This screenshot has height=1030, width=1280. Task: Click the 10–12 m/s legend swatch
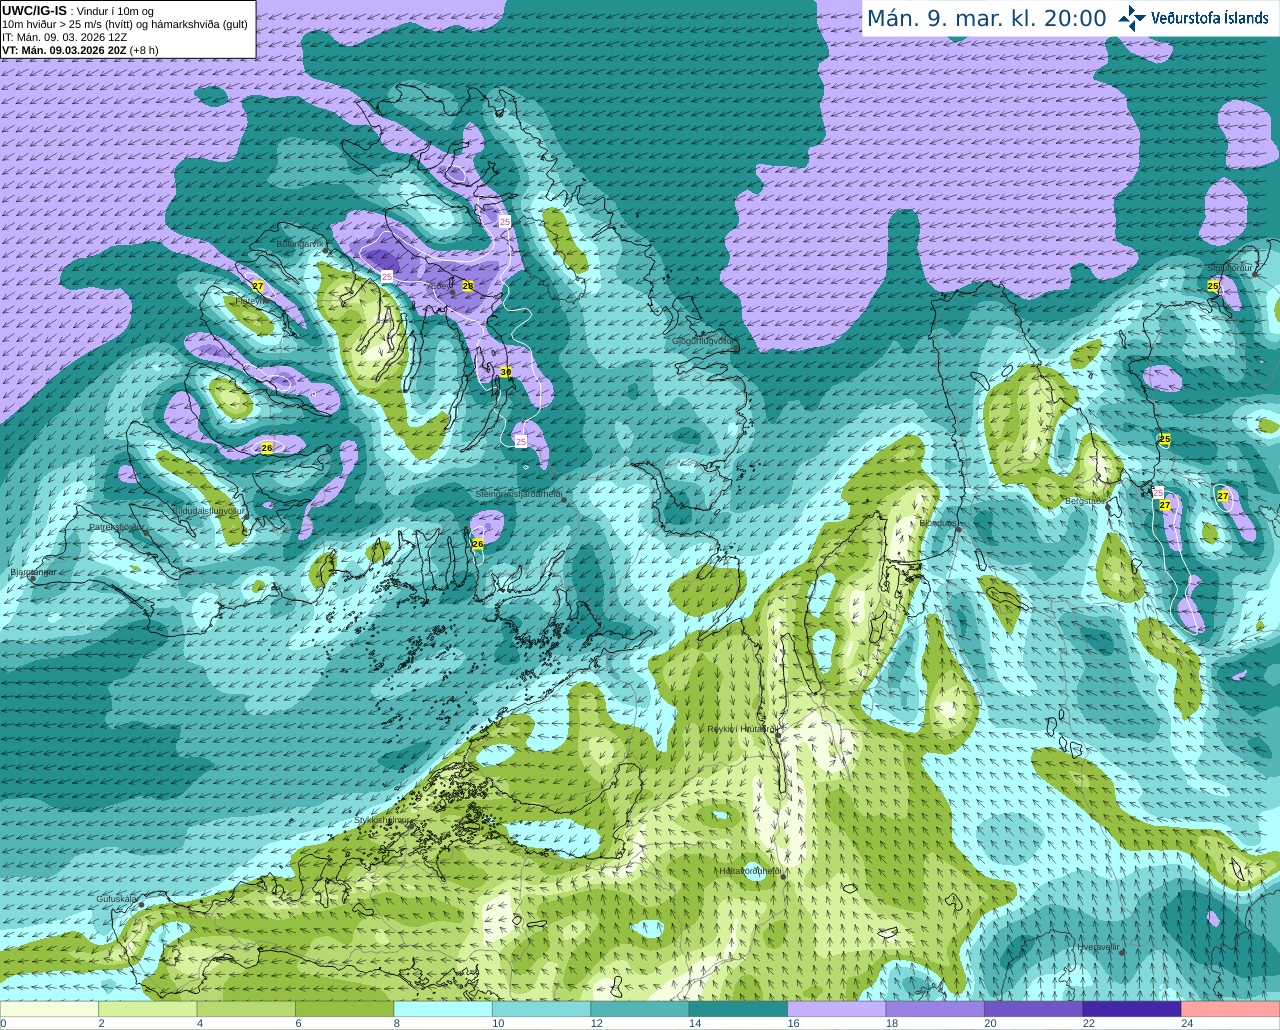coord(542,1009)
